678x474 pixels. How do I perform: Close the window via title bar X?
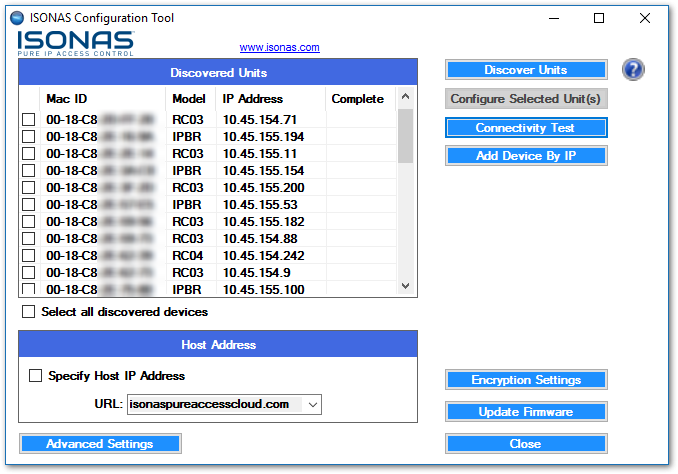coord(645,18)
